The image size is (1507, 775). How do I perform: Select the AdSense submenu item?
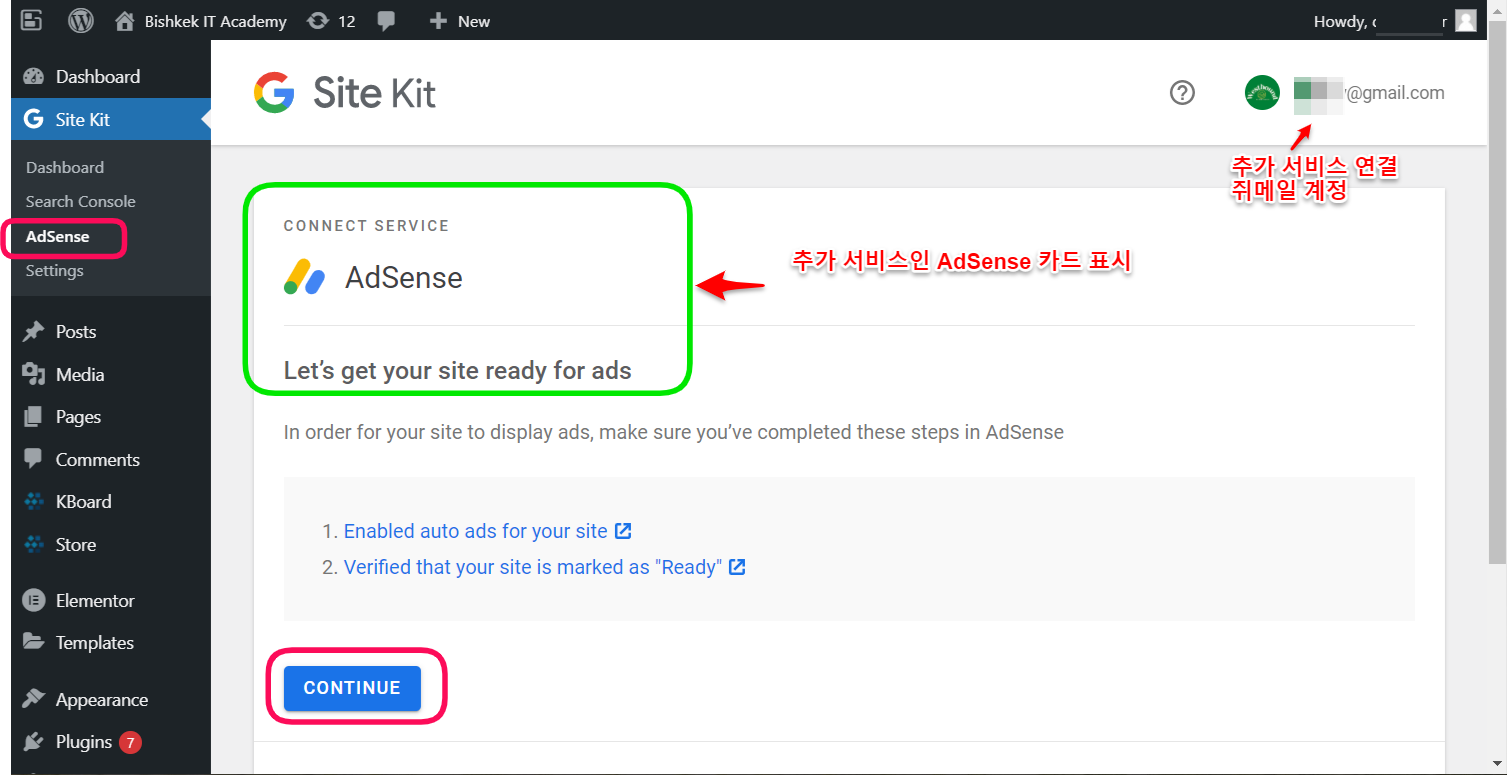tap(58, 237)
